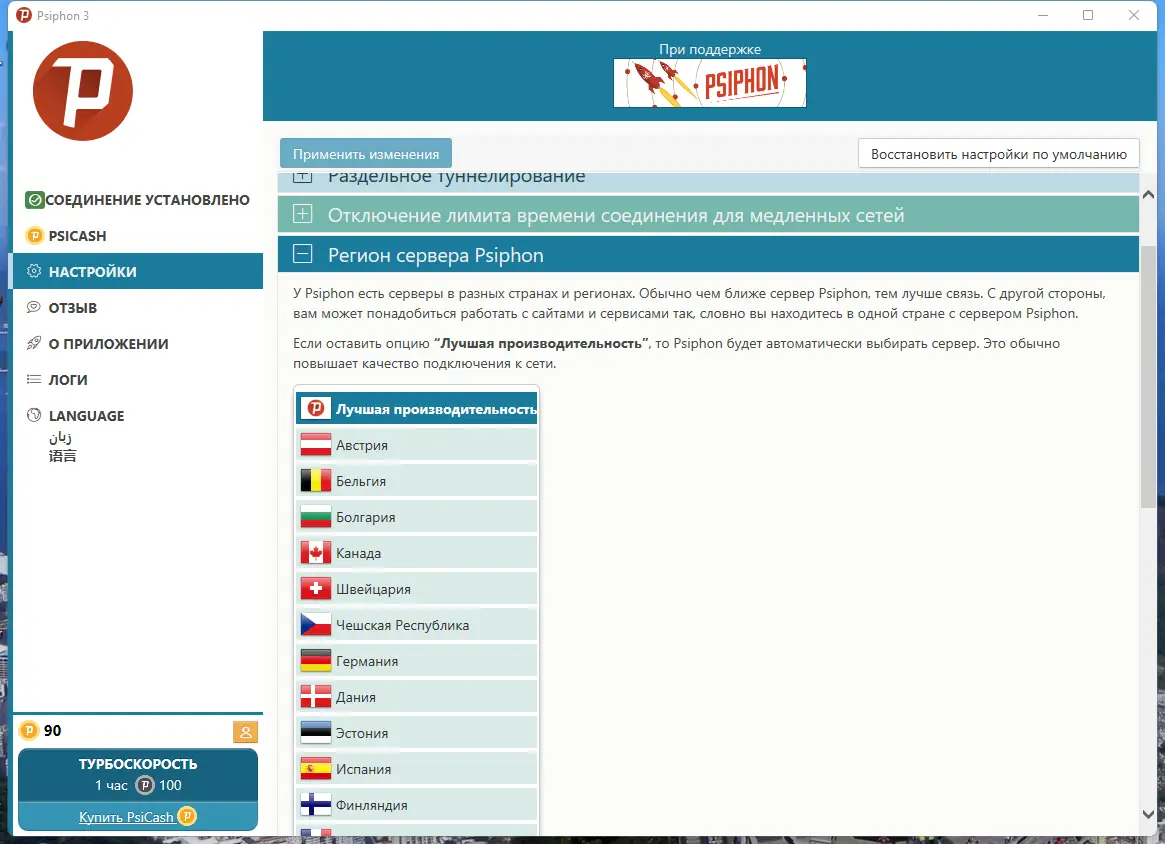Click the Switzerland flag icon
This screenshot has width=1165, height=844.
click(316, 588)
